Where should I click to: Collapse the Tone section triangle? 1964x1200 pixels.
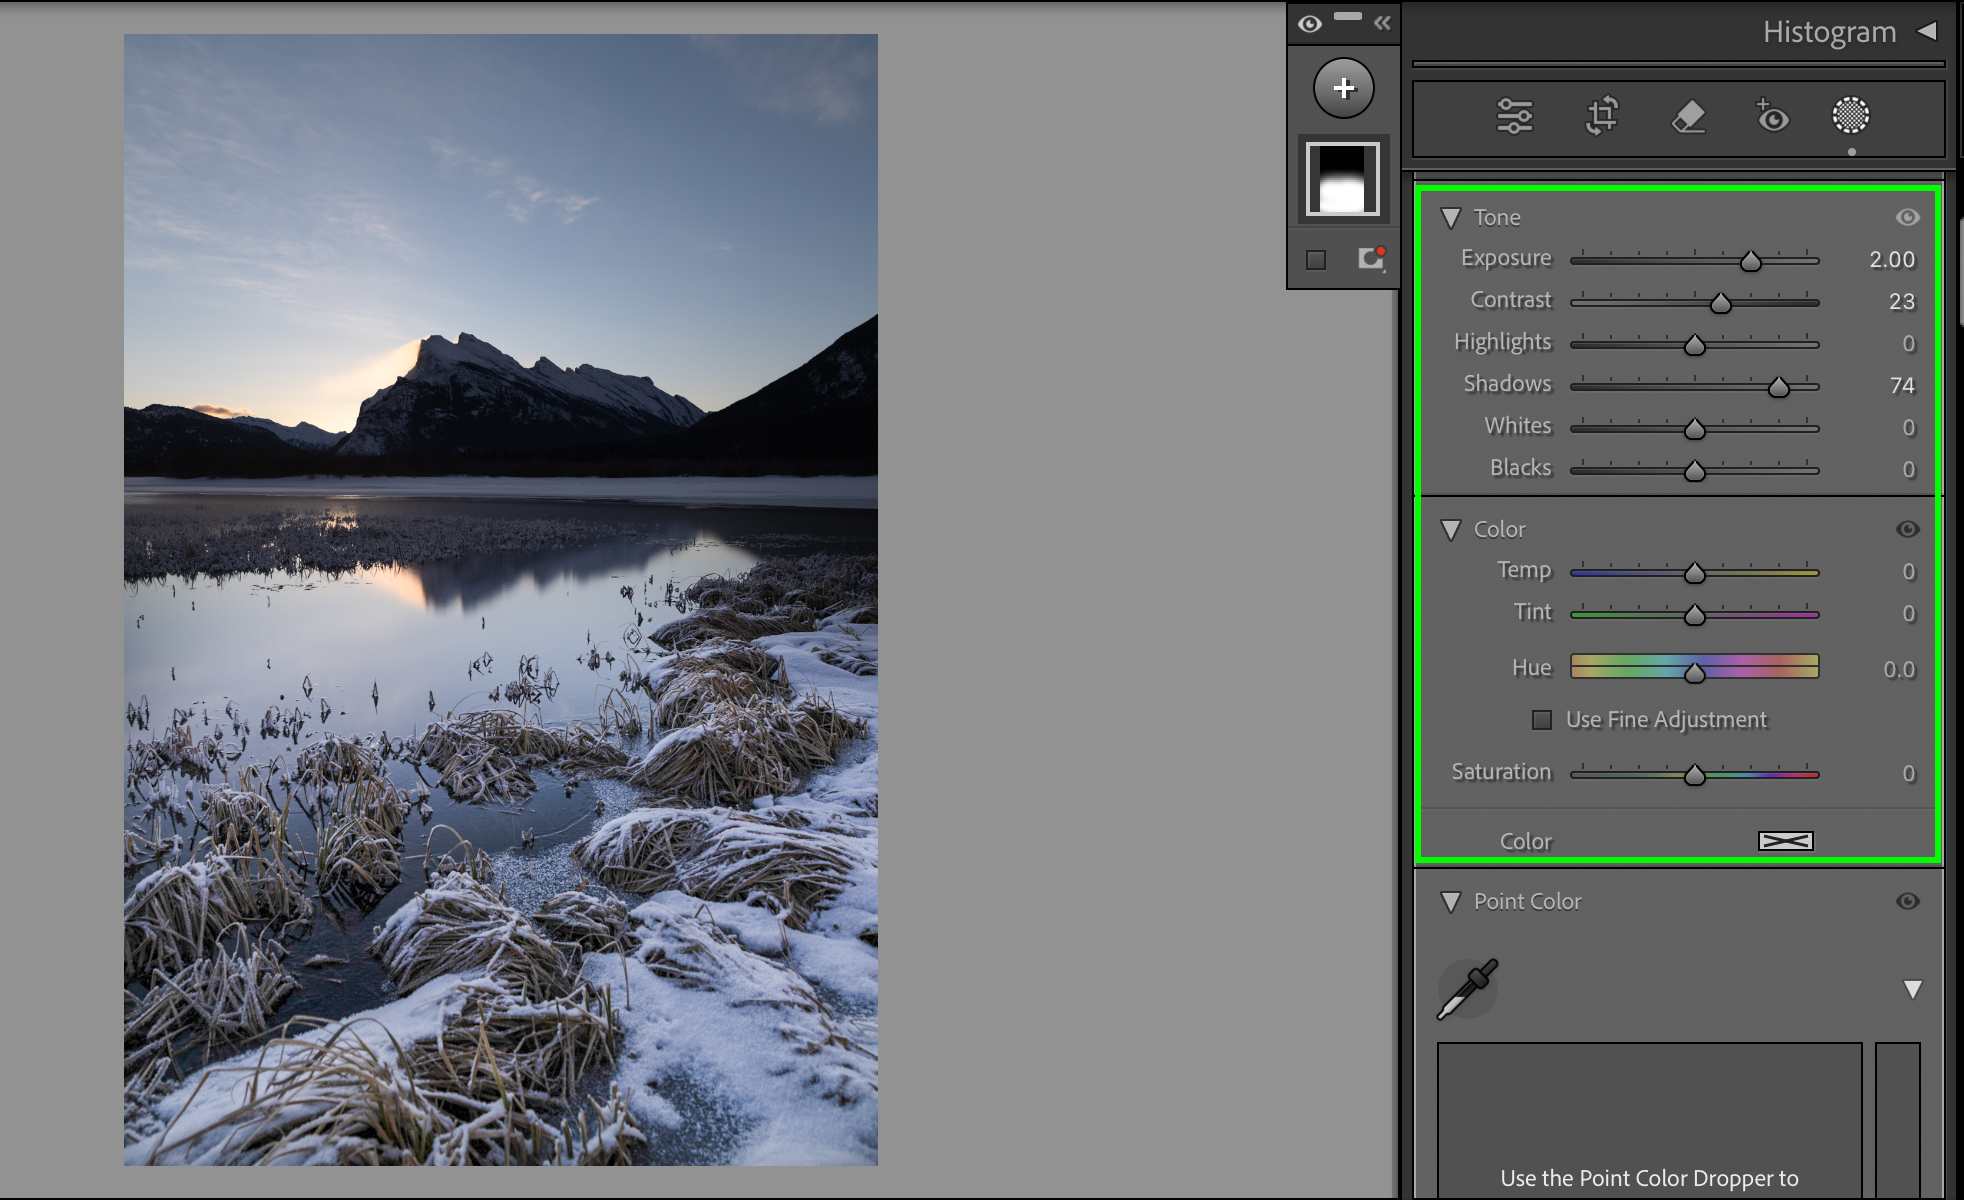(1451, 217)
